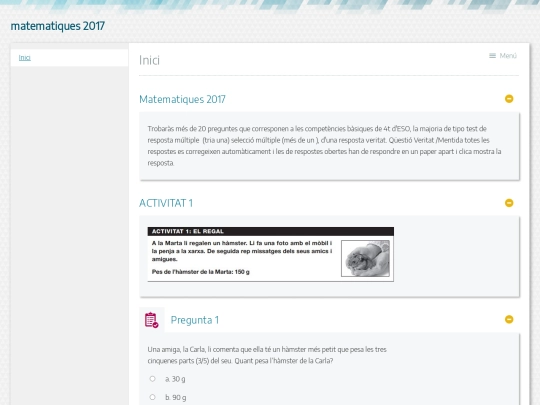
Task: Select answer a. 30 g
Action: (x=153, y=379)
